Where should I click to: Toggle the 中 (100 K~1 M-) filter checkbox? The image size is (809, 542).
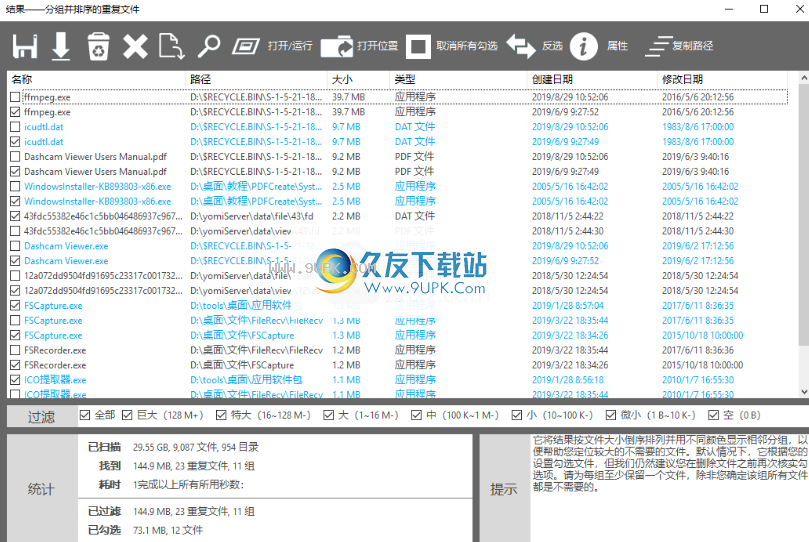(x=416, y=415)
